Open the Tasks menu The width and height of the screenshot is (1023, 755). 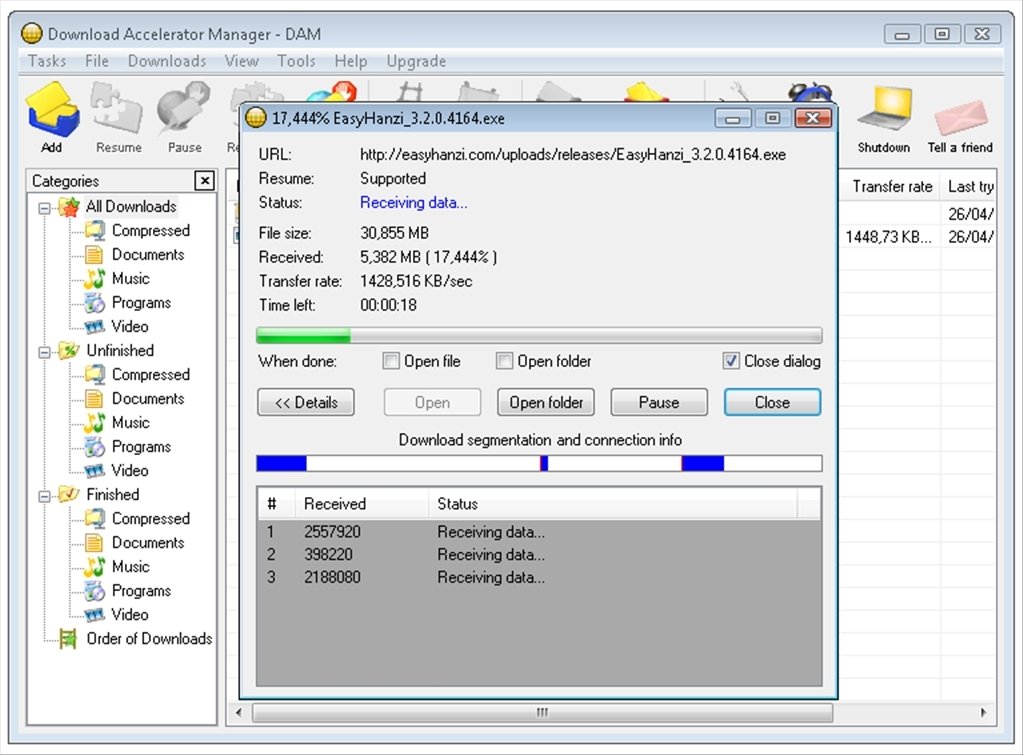[47, 61]
